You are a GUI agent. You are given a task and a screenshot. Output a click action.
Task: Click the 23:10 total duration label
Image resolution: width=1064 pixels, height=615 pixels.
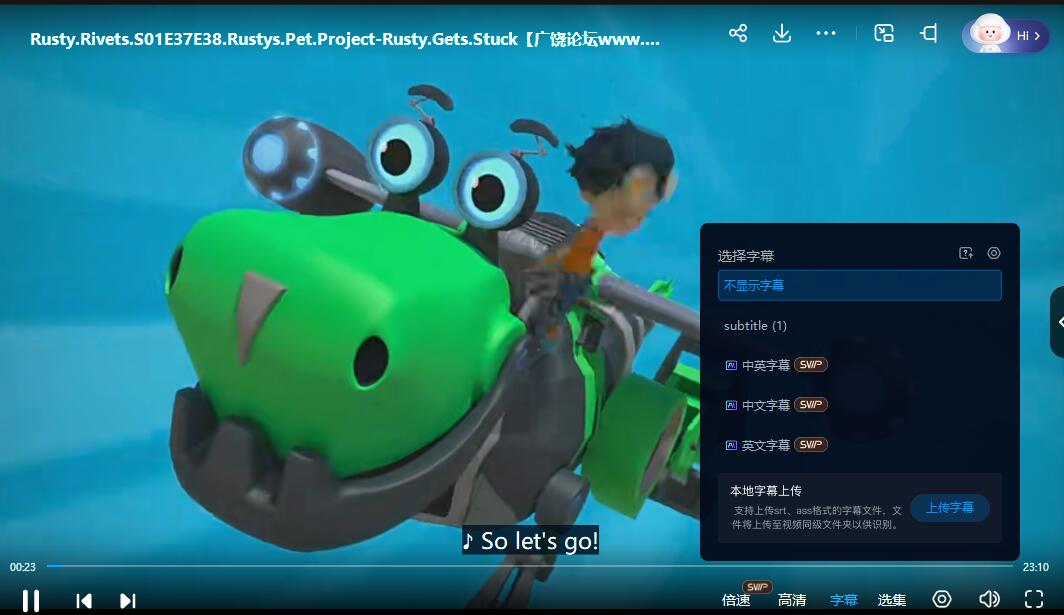click(x=1036, y=567)
